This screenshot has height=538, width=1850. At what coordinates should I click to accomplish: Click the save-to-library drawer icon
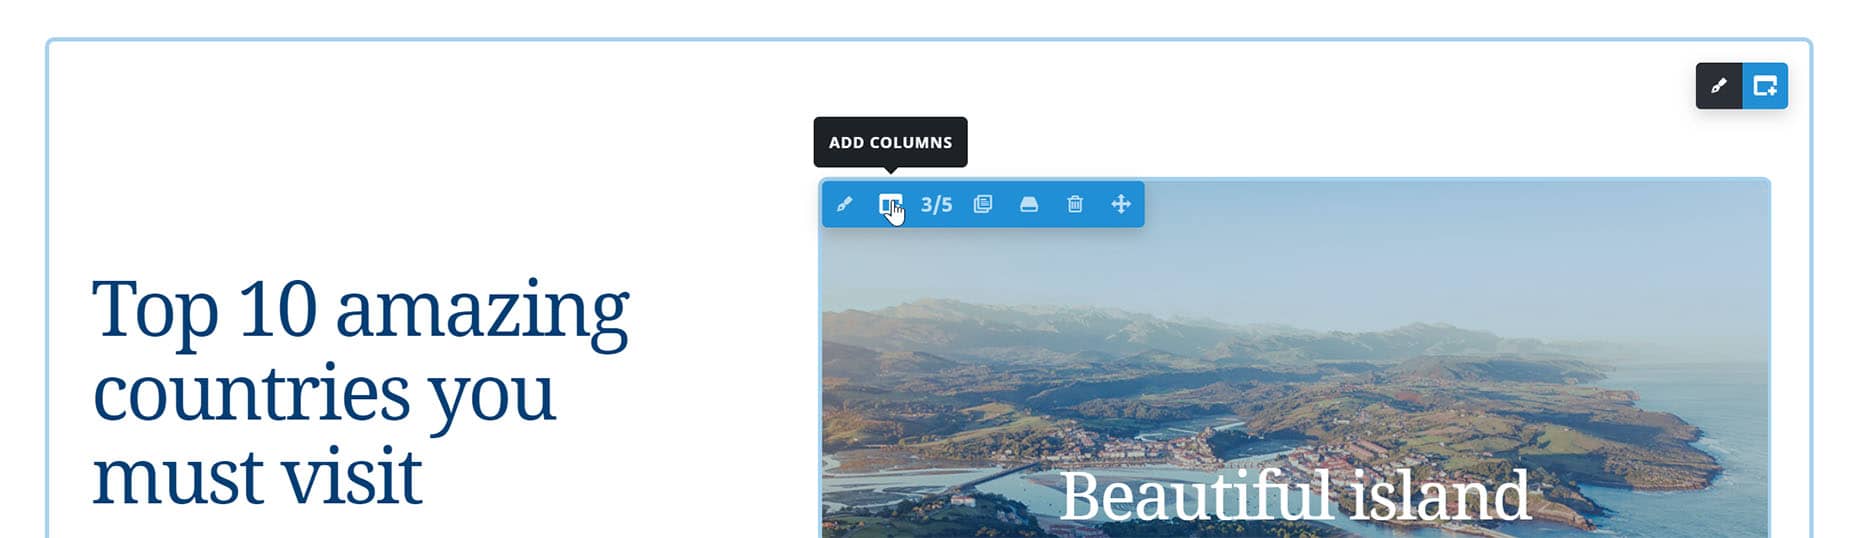(1029, 204)
